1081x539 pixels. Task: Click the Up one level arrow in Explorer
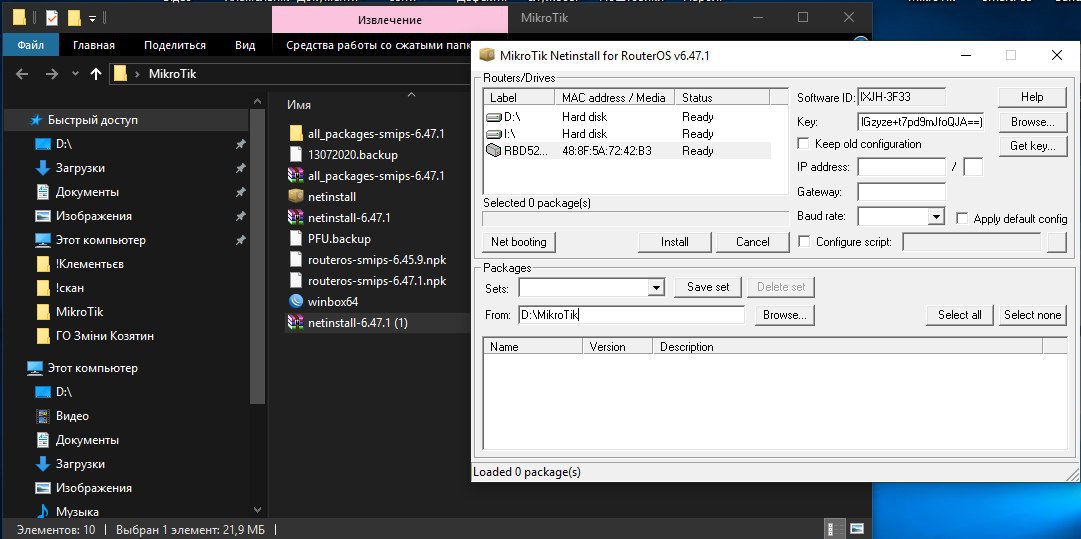click(96, 74)
